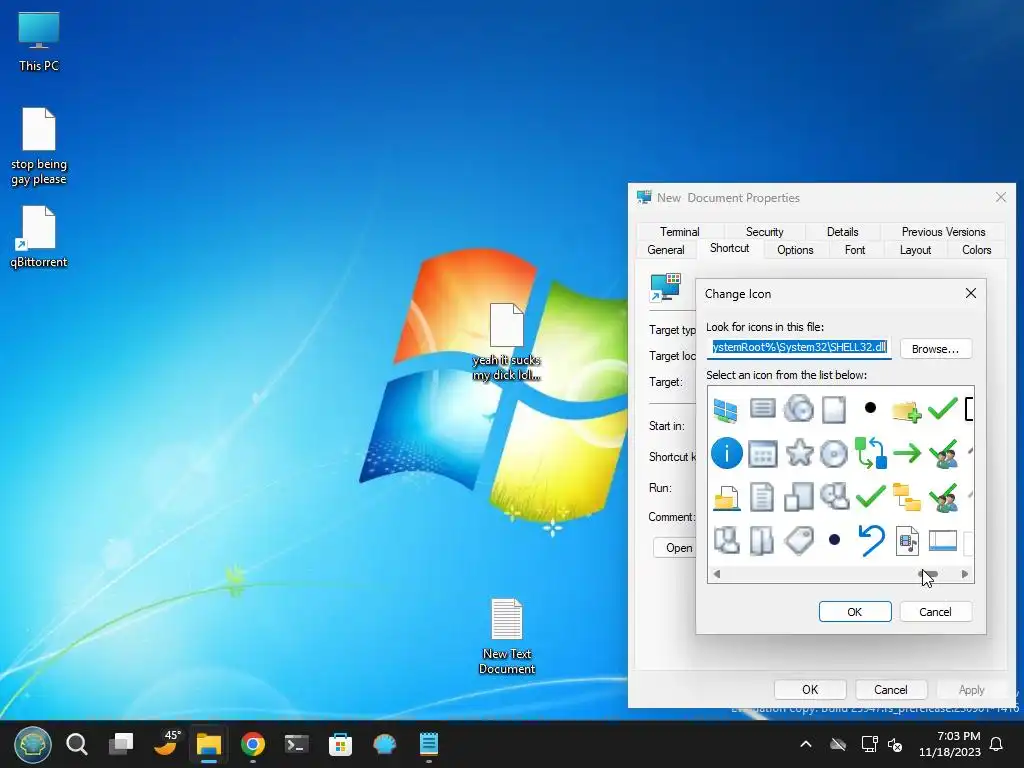Viewport: 1024px width, 768px height.
Task: Click the SHELL32.dll file path field
Action: (799, 347)
